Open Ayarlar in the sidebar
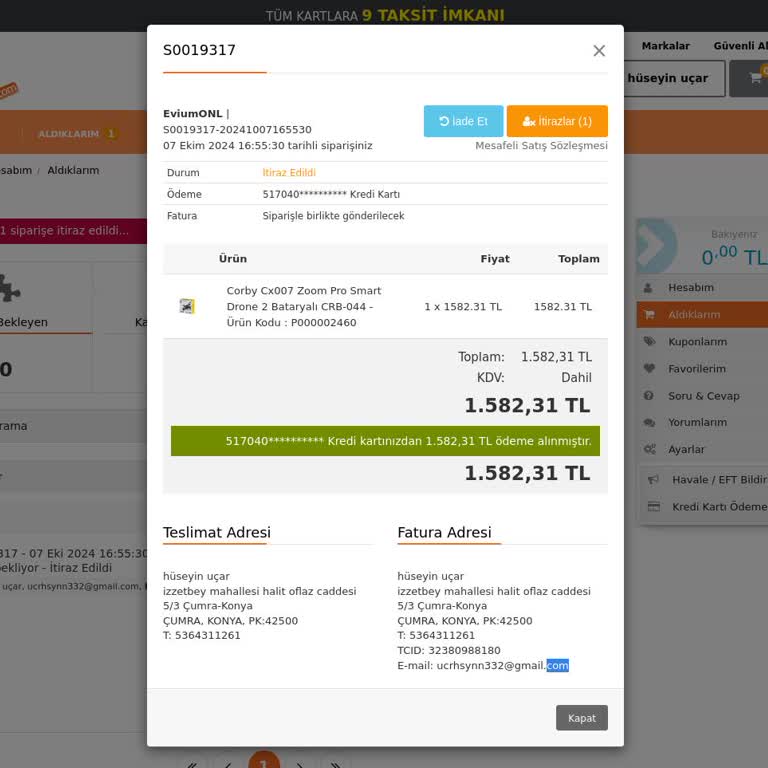The image size is (768, 768). pos(686,449)
